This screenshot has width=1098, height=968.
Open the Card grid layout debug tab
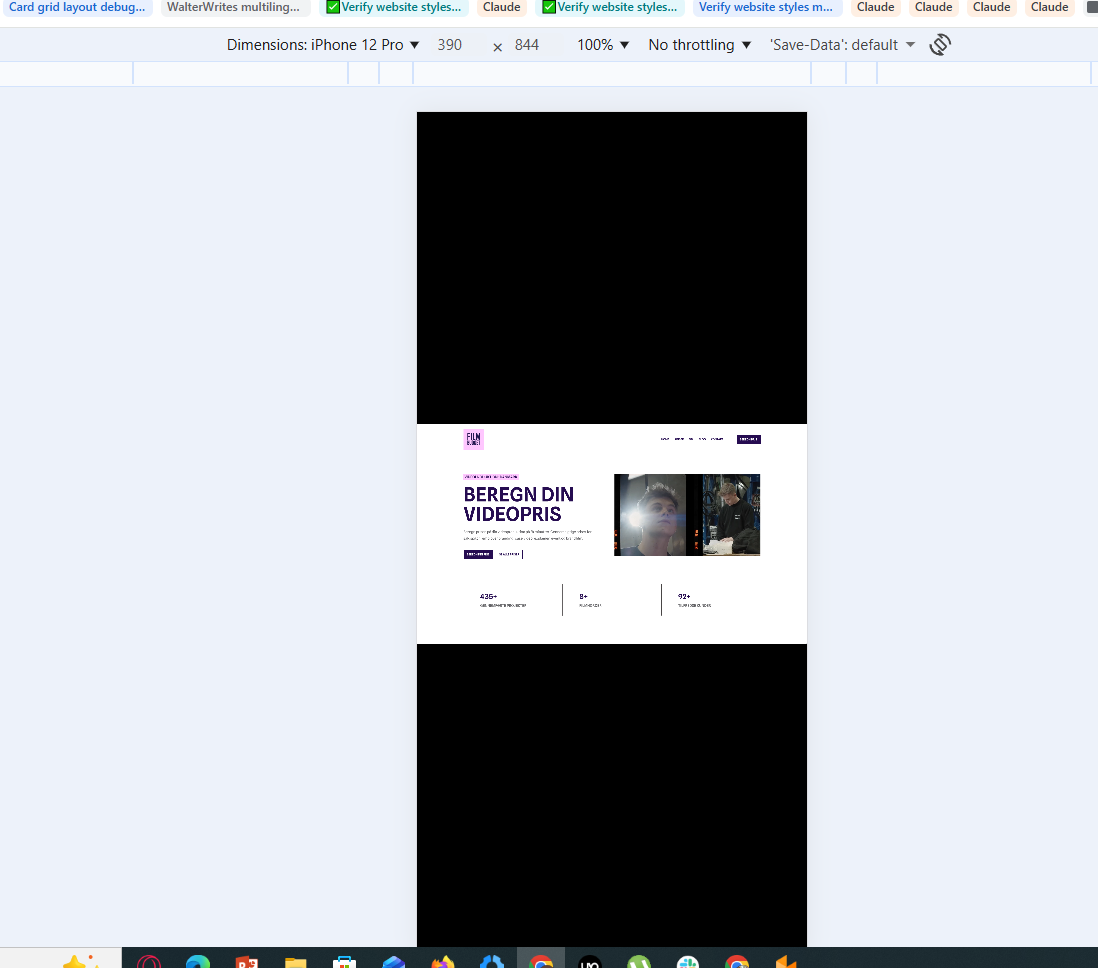(77, 7)
